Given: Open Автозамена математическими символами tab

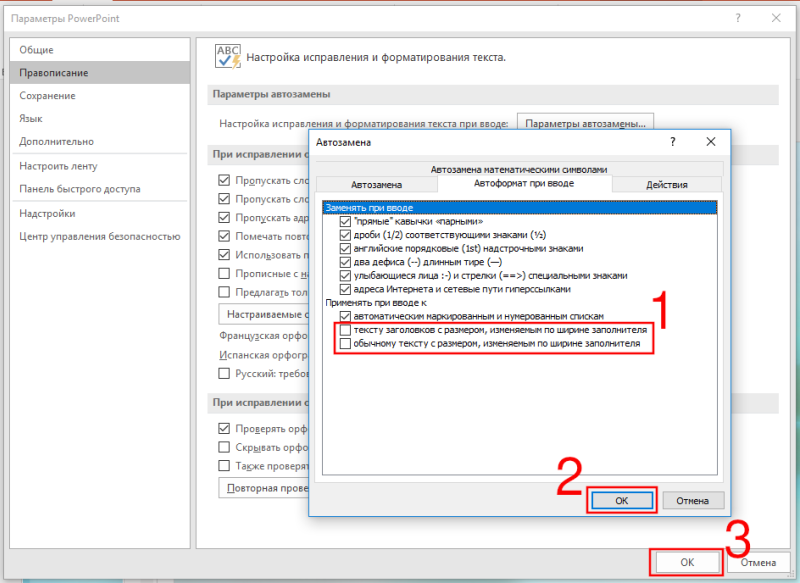Looking at the screenshot, I should pyautogui.click(x=519, y=169).
